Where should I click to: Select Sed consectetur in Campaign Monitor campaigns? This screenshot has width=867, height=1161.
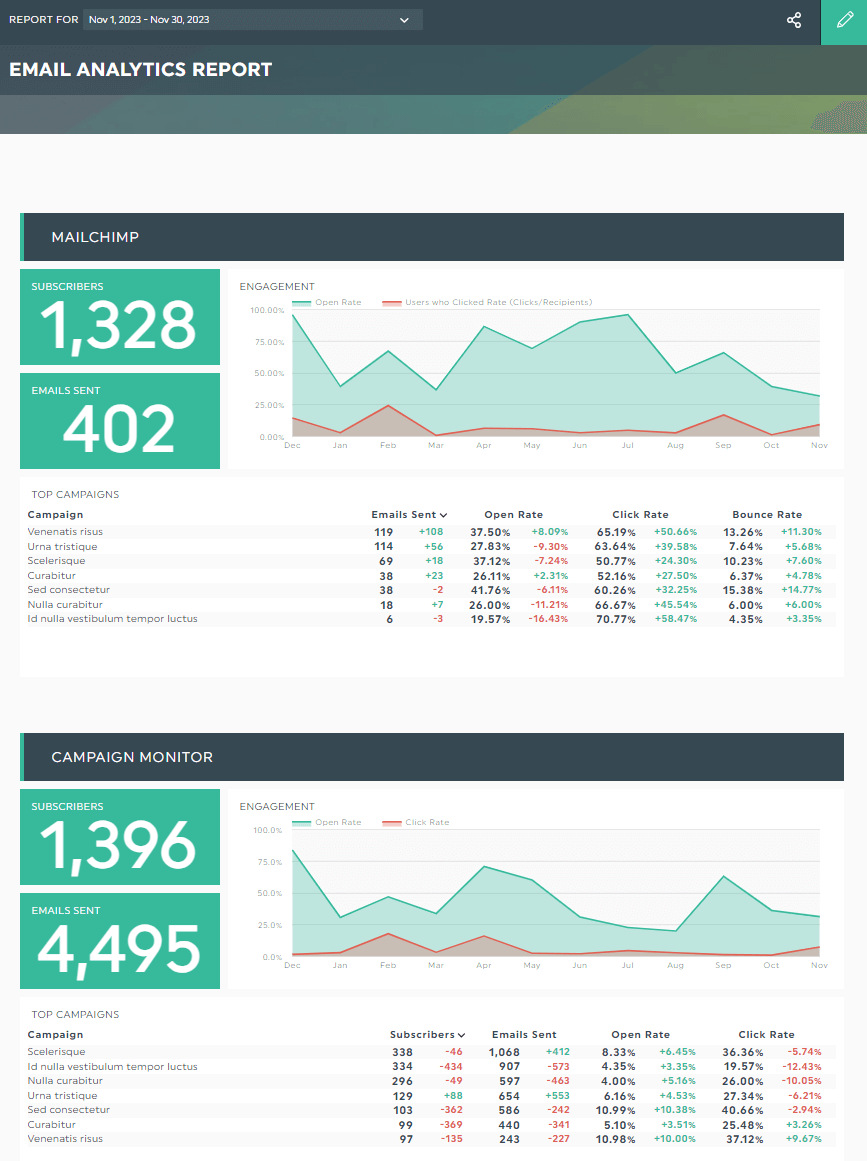point(69,1109)
